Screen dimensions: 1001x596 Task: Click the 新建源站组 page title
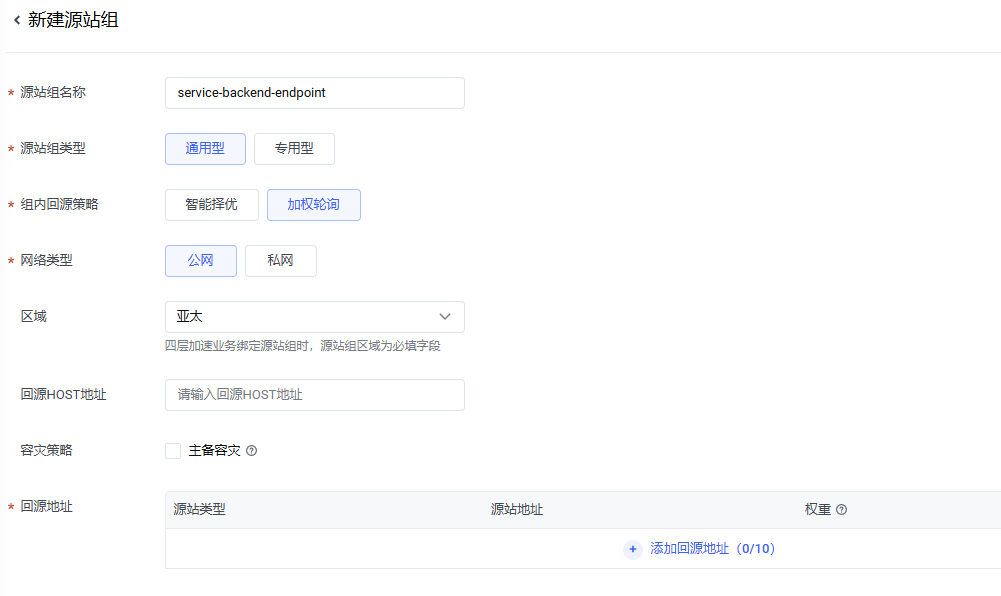pos(73,20)
